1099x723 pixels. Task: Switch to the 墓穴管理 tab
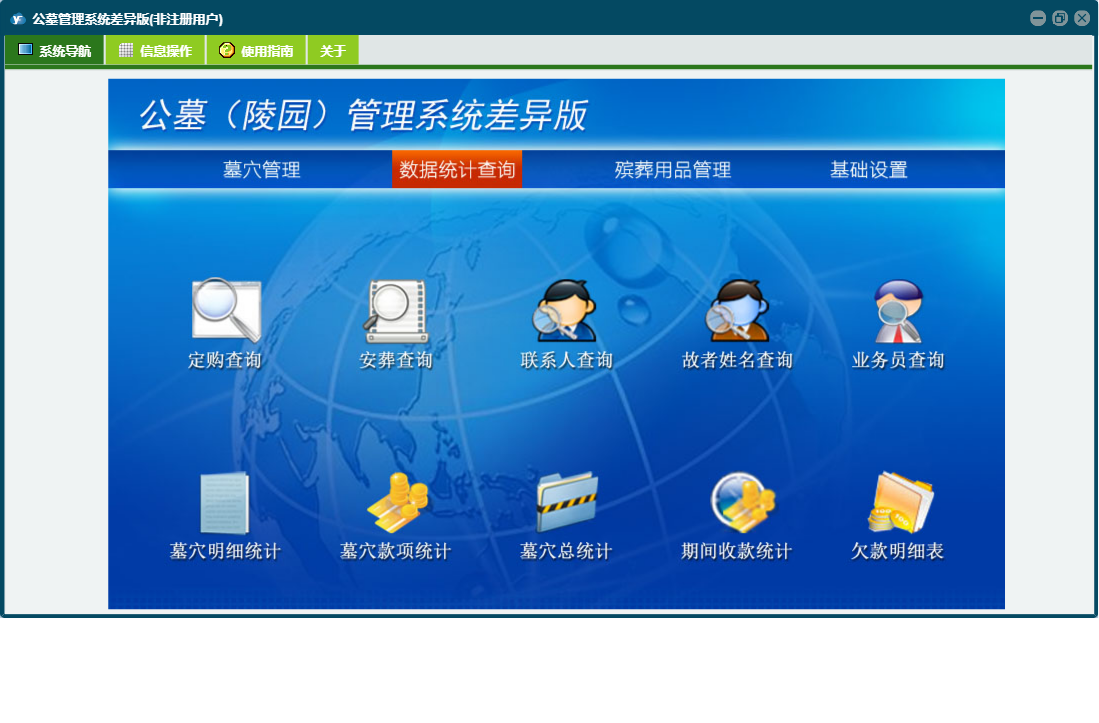(262, 170)
